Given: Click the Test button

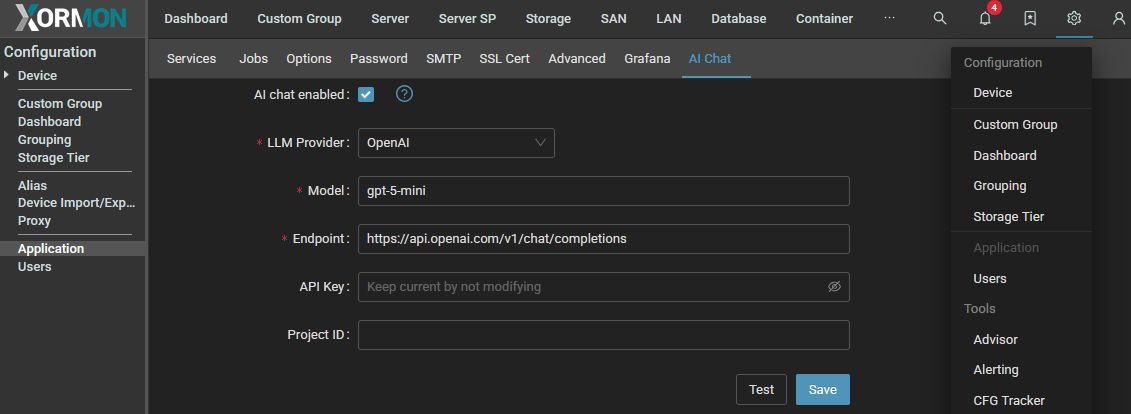Looking at the screenshot, I should 761,389.
